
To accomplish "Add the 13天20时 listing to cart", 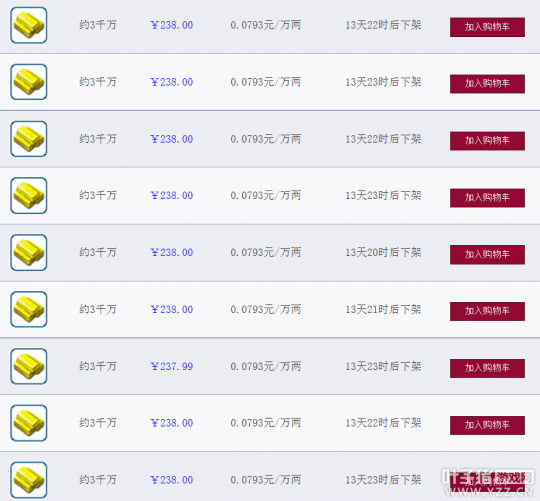I will [487, 254].
